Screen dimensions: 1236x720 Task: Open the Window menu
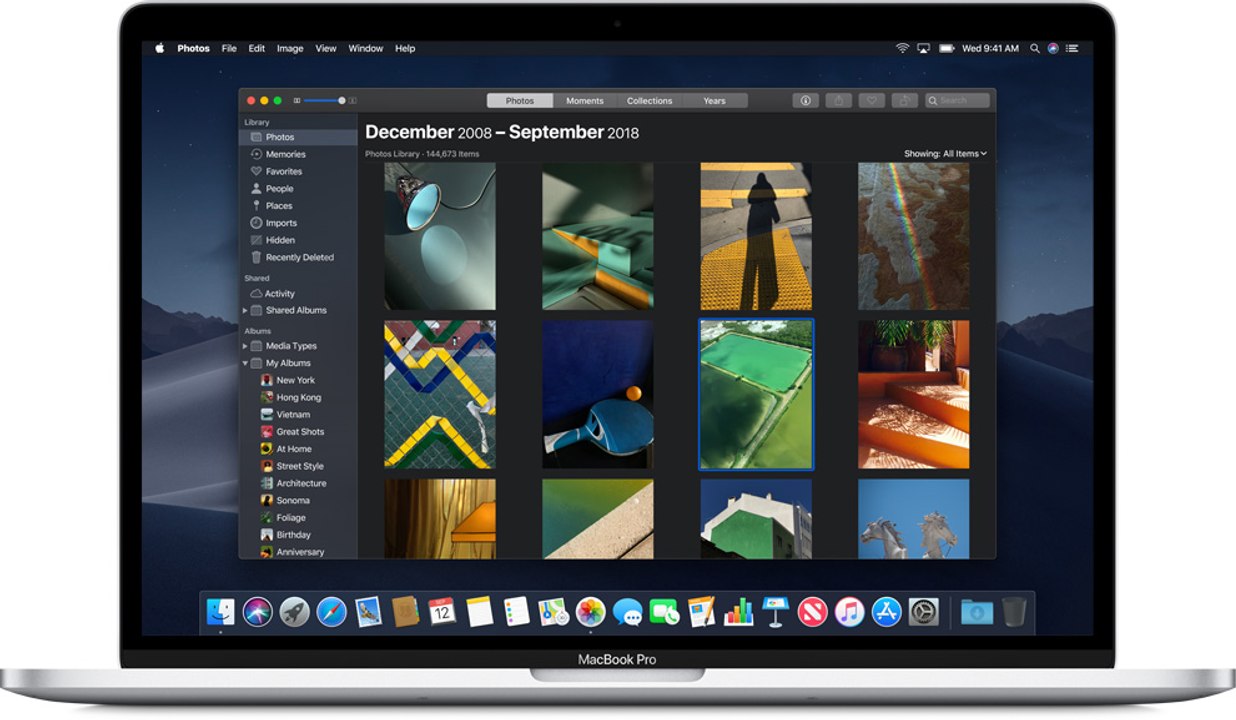pos(366,48)
